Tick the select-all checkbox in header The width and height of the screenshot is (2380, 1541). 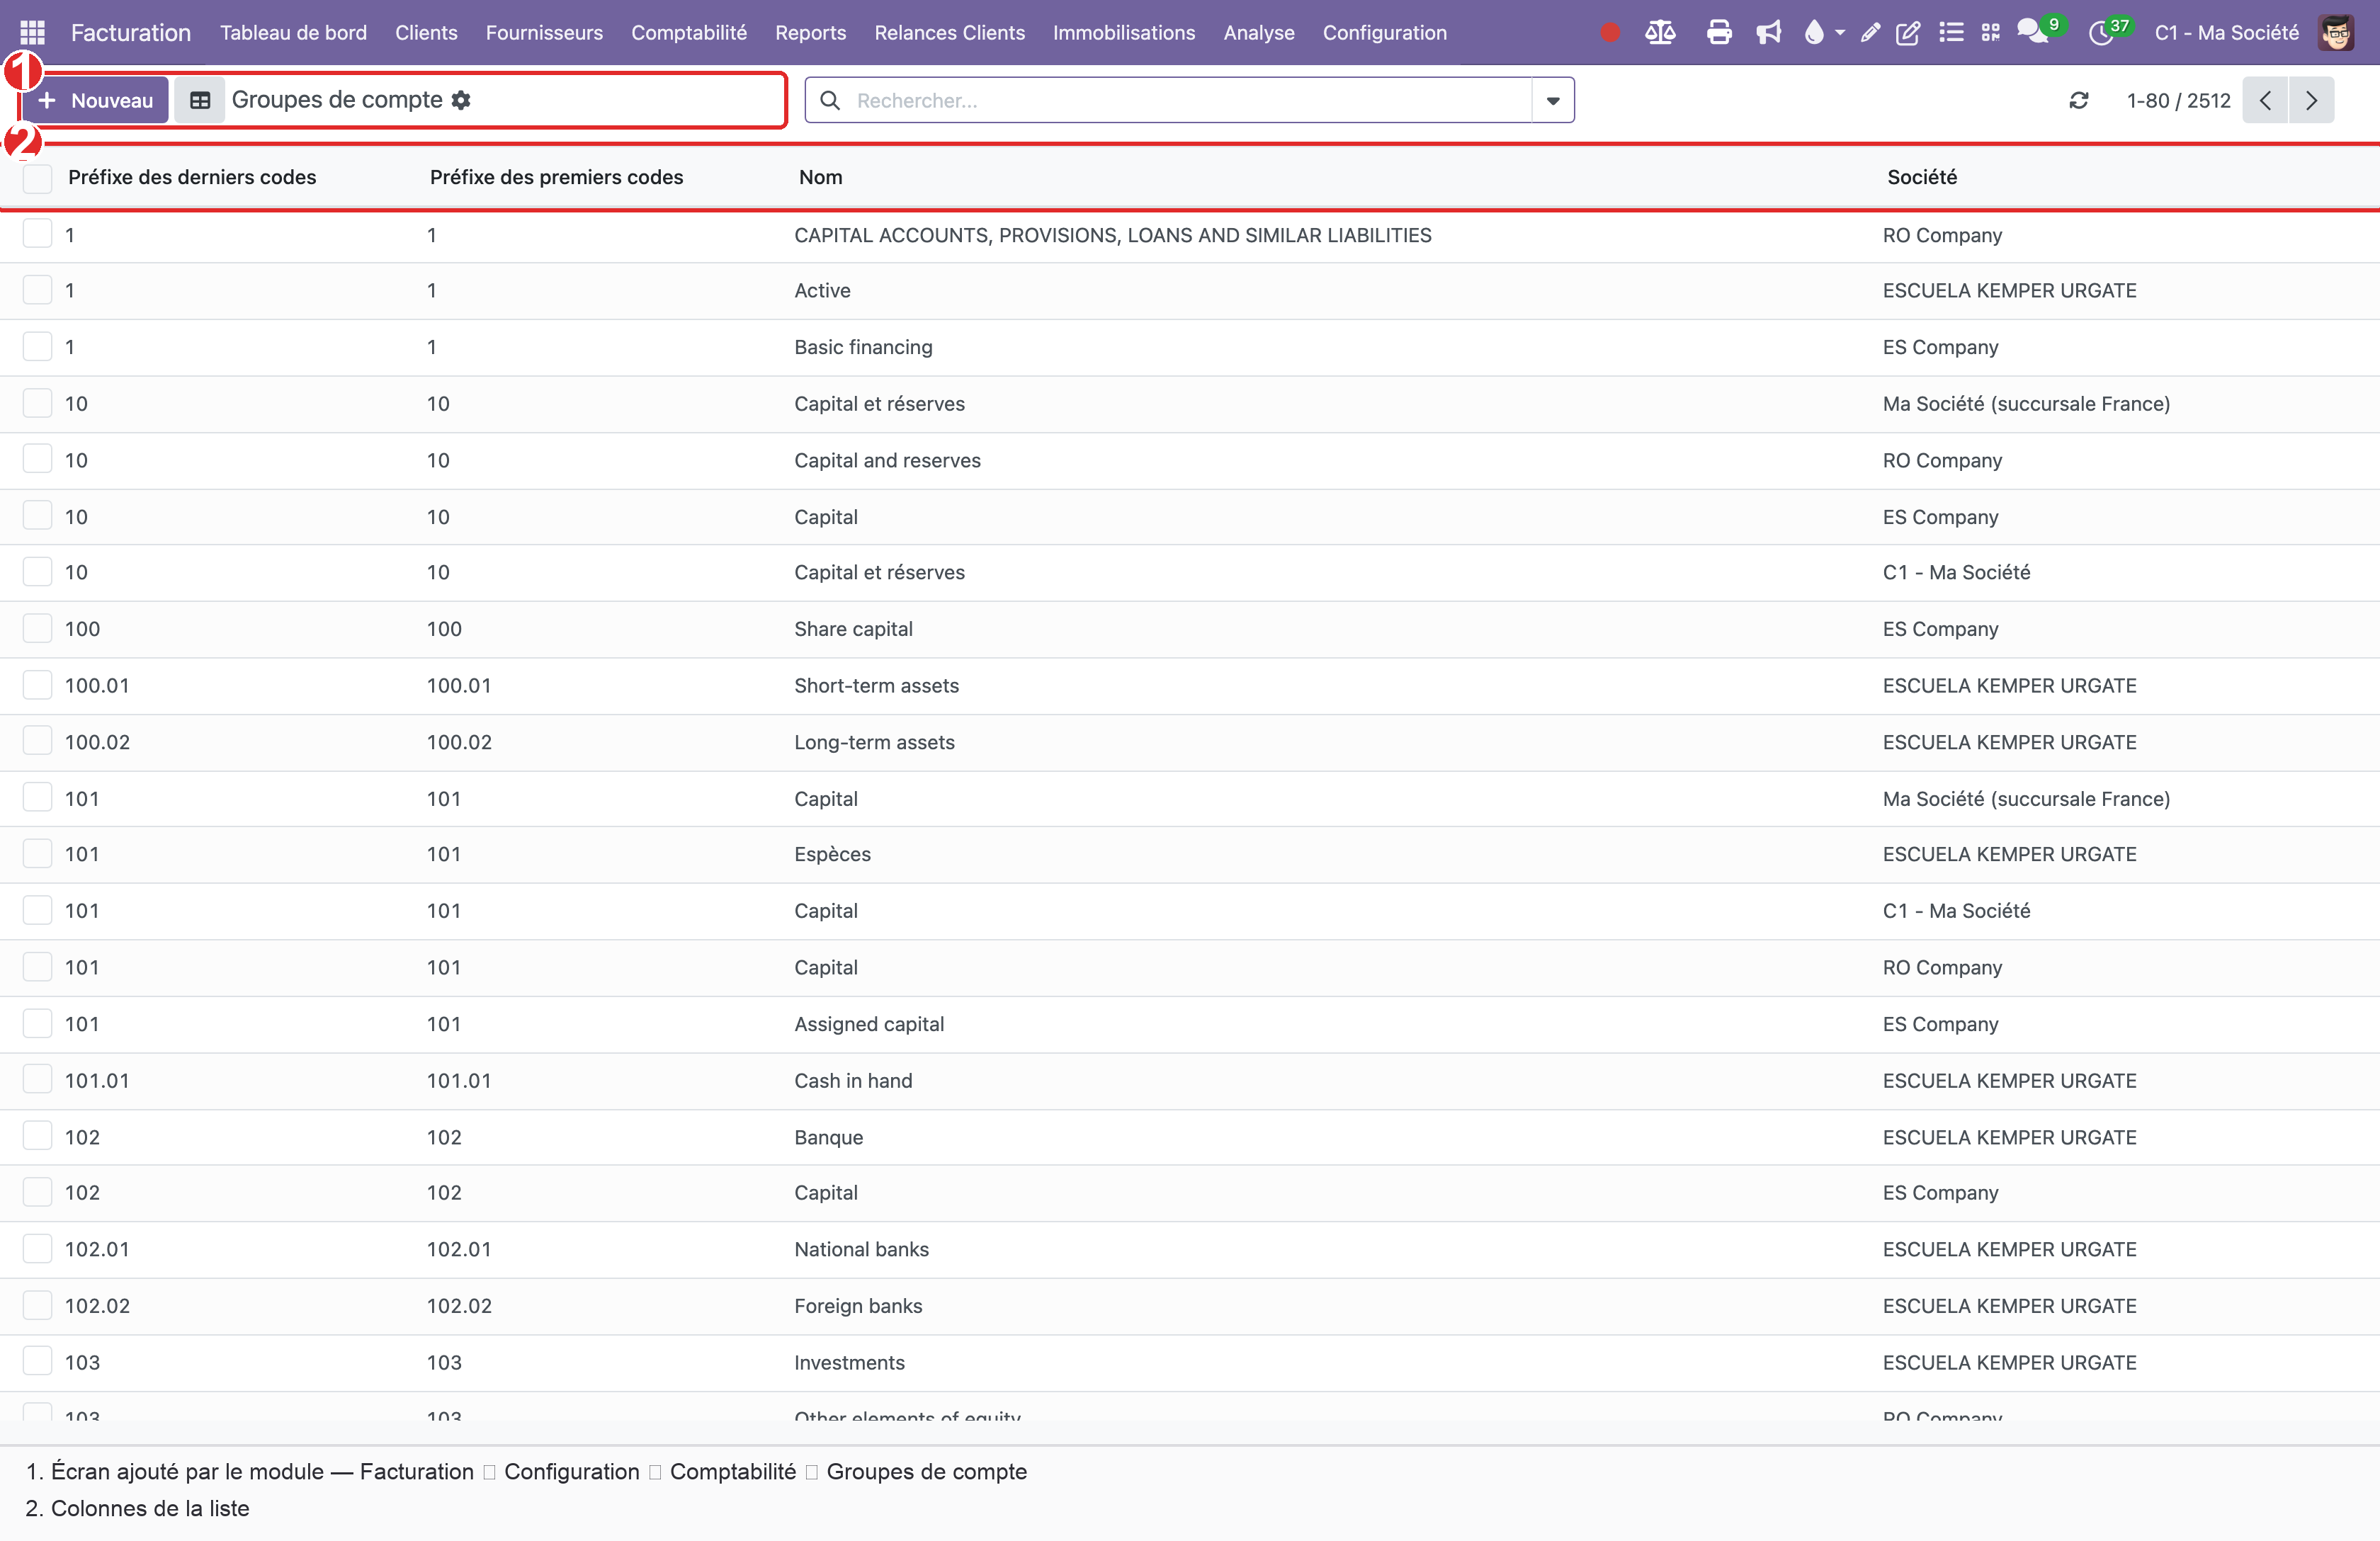[38, 178]
